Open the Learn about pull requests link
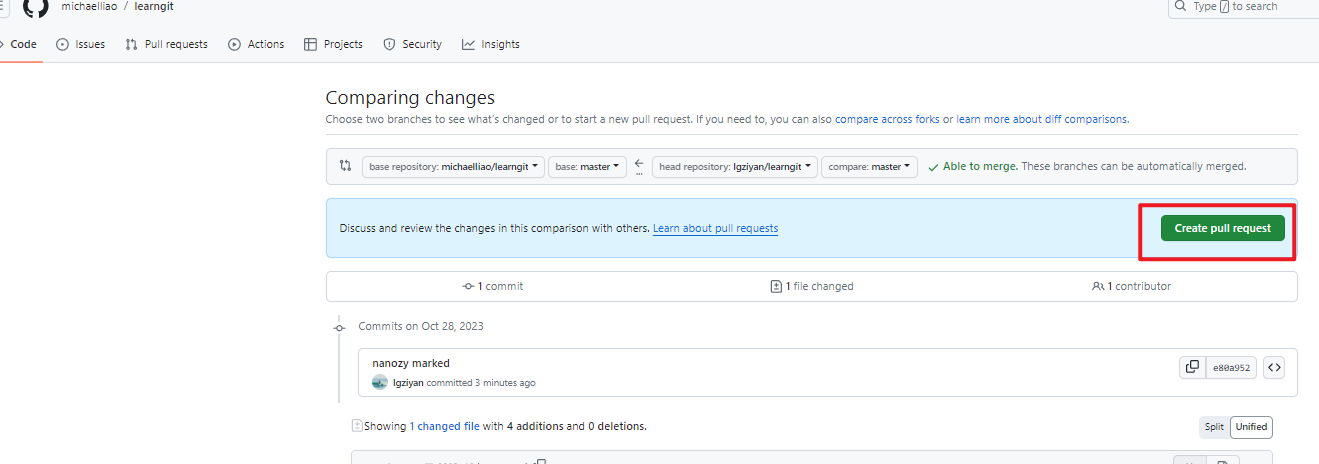1319x464 pixels. (x=715, y=228)
